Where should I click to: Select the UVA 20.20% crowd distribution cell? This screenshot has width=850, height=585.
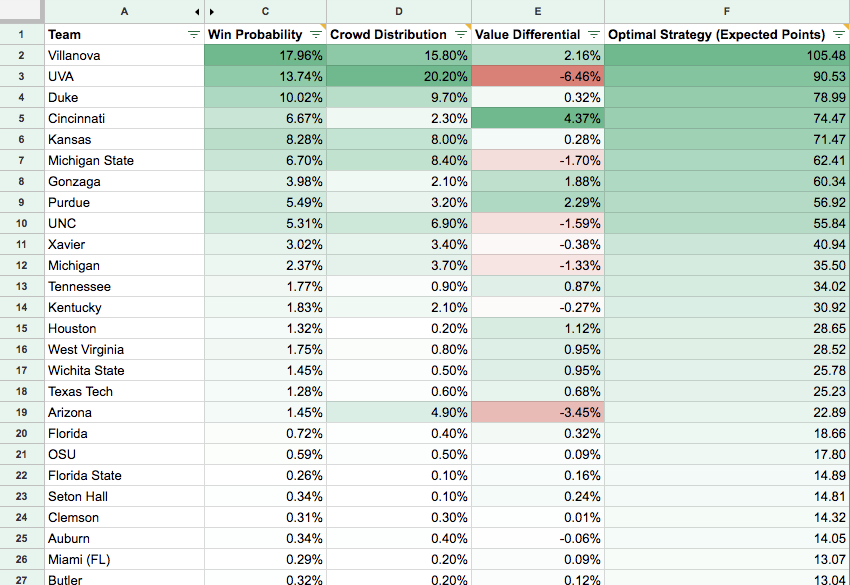point(399,76)
